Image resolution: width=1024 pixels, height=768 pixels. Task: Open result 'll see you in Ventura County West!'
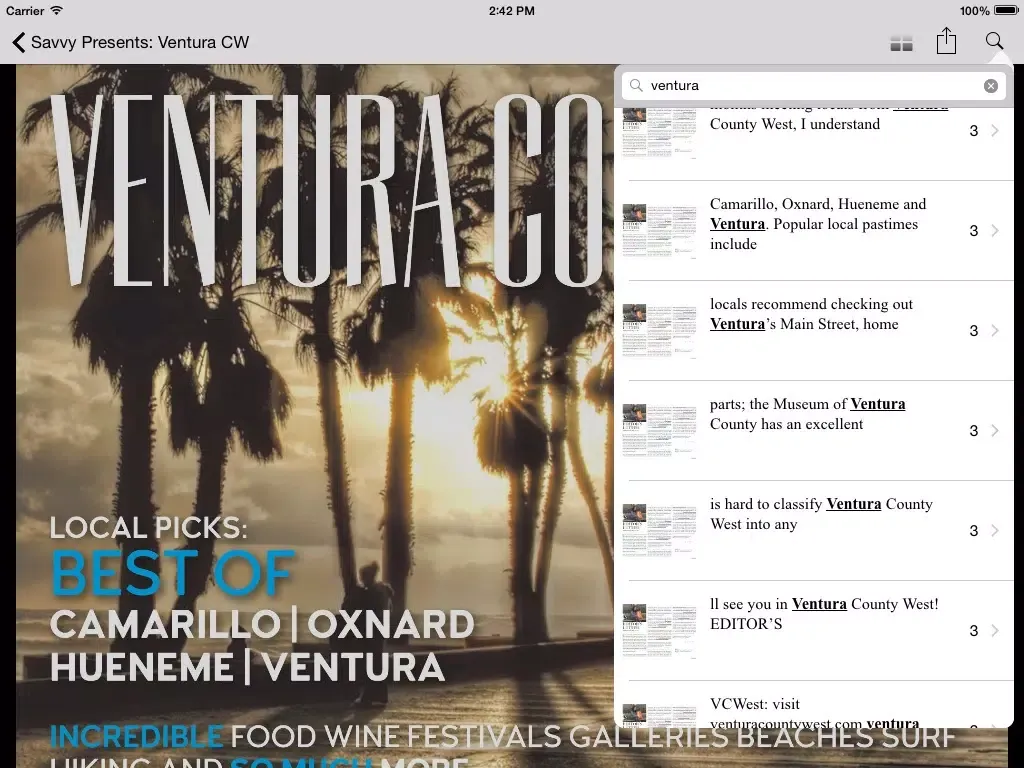click(x=814, y=630)
